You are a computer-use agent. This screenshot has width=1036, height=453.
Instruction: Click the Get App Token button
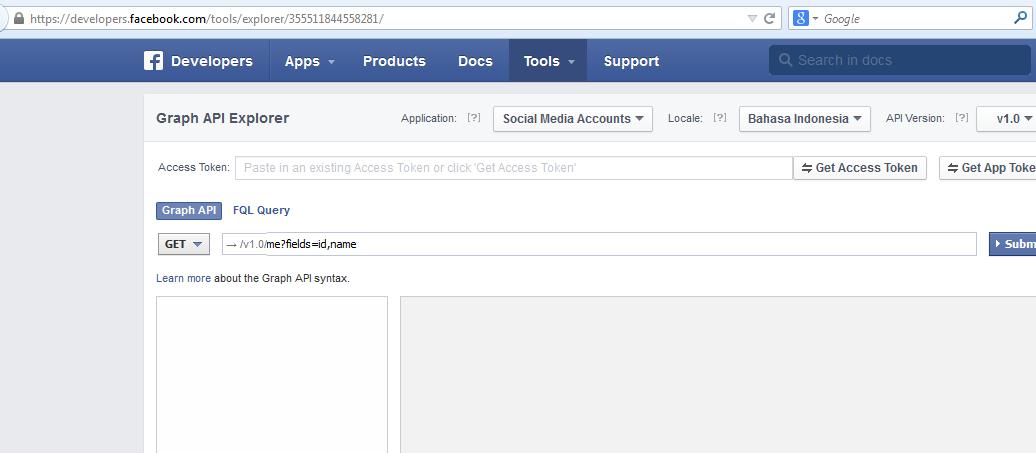click(988, 168)
